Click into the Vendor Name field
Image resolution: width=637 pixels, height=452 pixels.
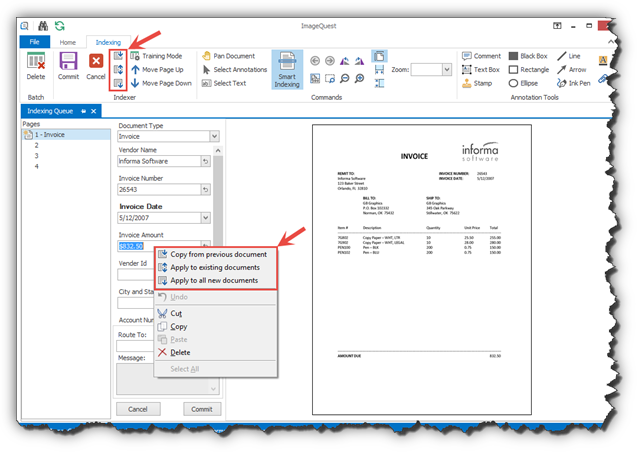click(159, 161)
